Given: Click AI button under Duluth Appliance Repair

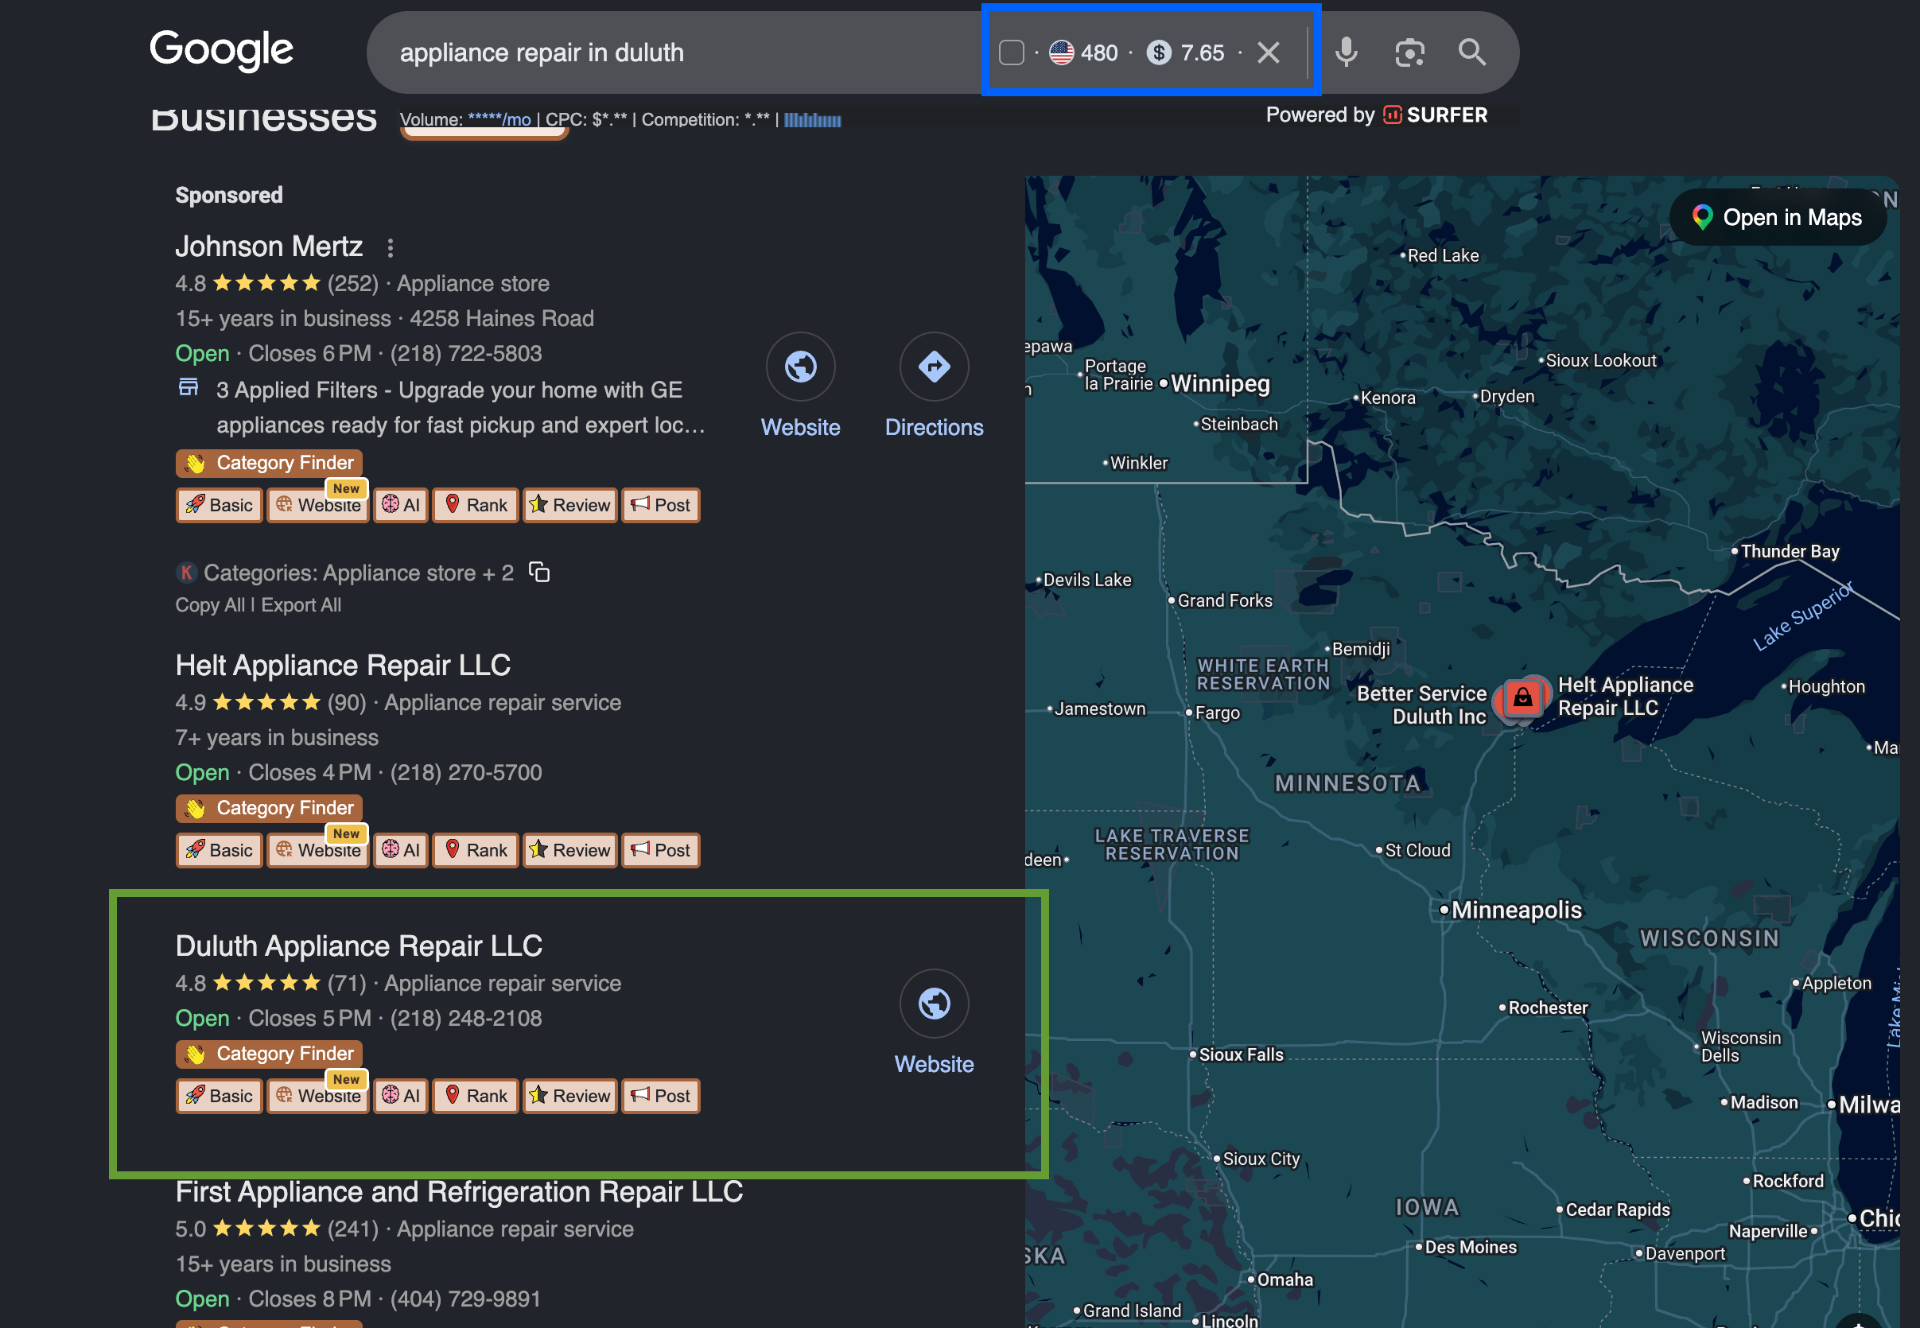Looking at the screenshot, I should 401,1096.
